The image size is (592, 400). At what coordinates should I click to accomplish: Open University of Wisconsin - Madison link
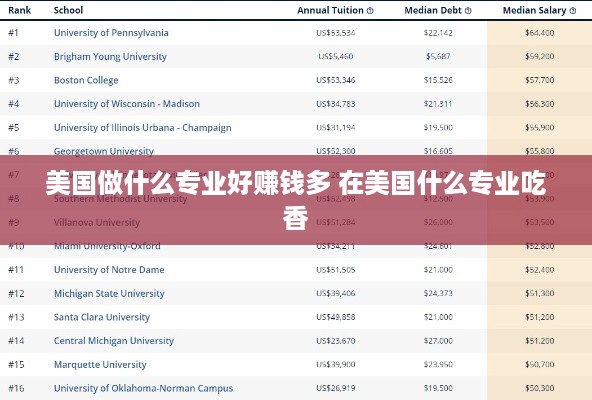point(127,104)
